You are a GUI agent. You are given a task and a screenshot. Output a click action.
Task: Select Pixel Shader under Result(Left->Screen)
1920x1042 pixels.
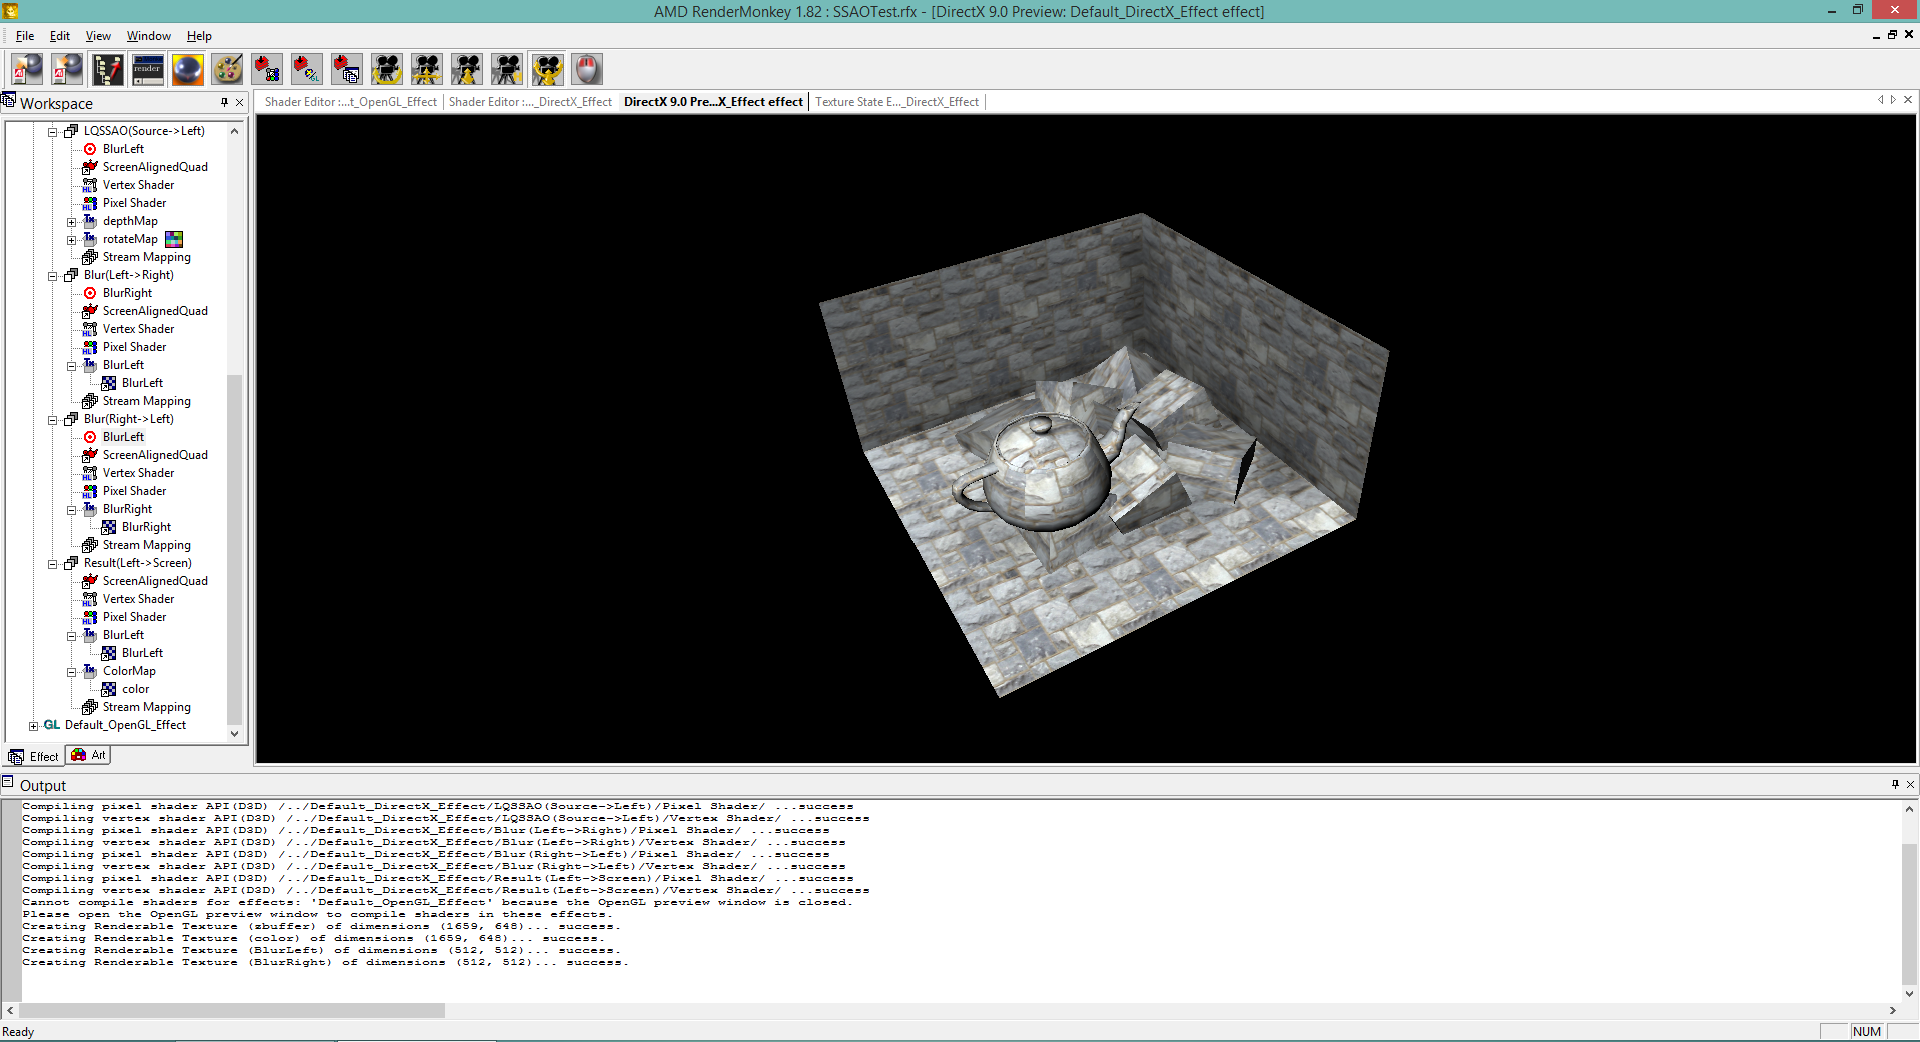coord(134,617)
